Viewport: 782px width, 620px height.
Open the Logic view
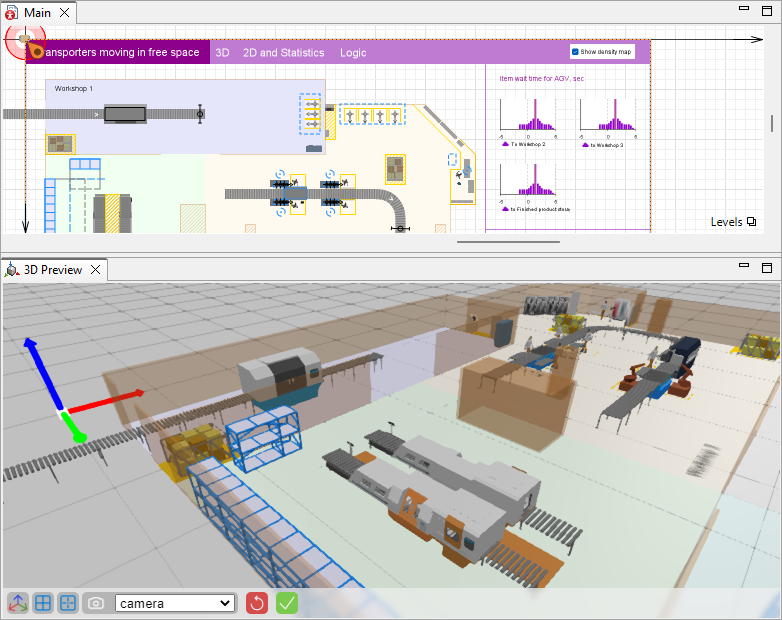click(x=353, y=53)
